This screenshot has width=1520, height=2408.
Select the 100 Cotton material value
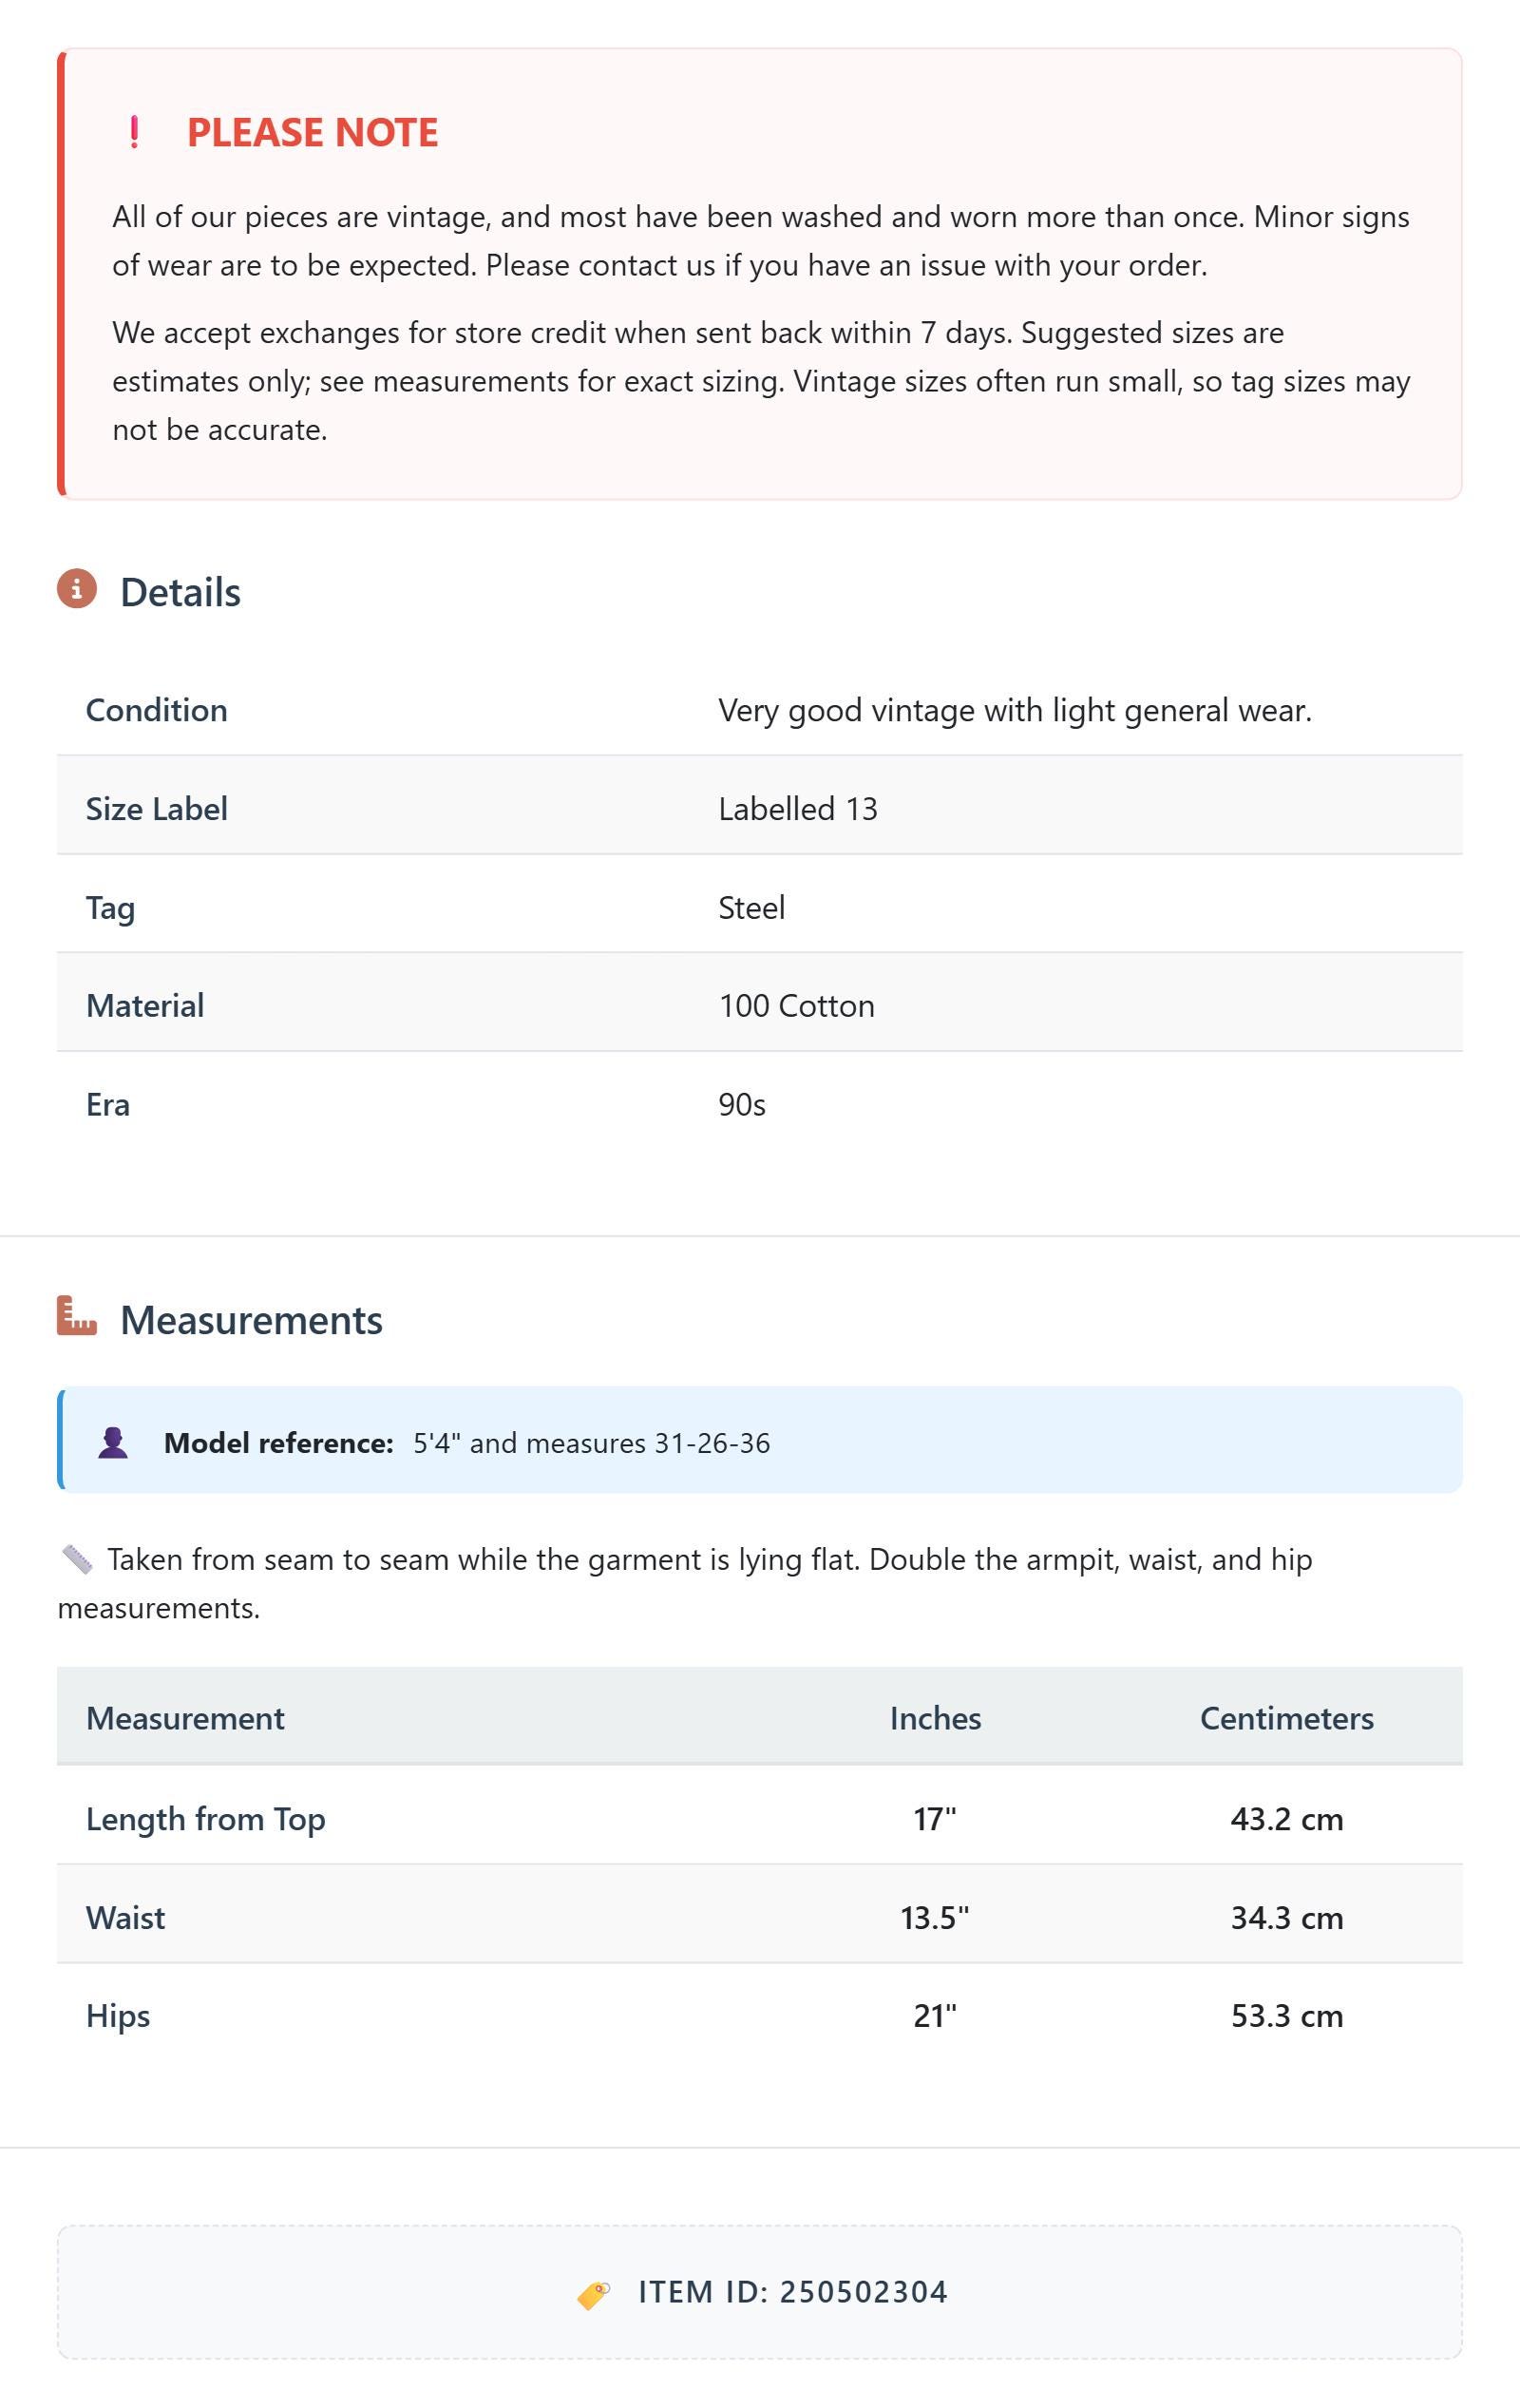797,1006
